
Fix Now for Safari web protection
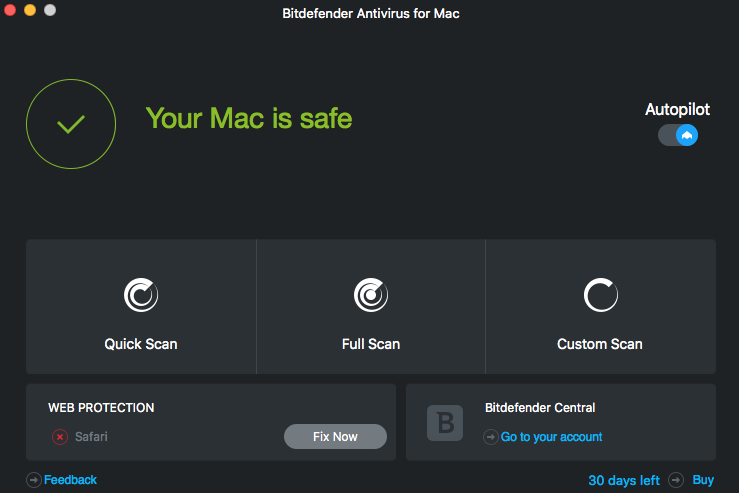pos(335,436)
